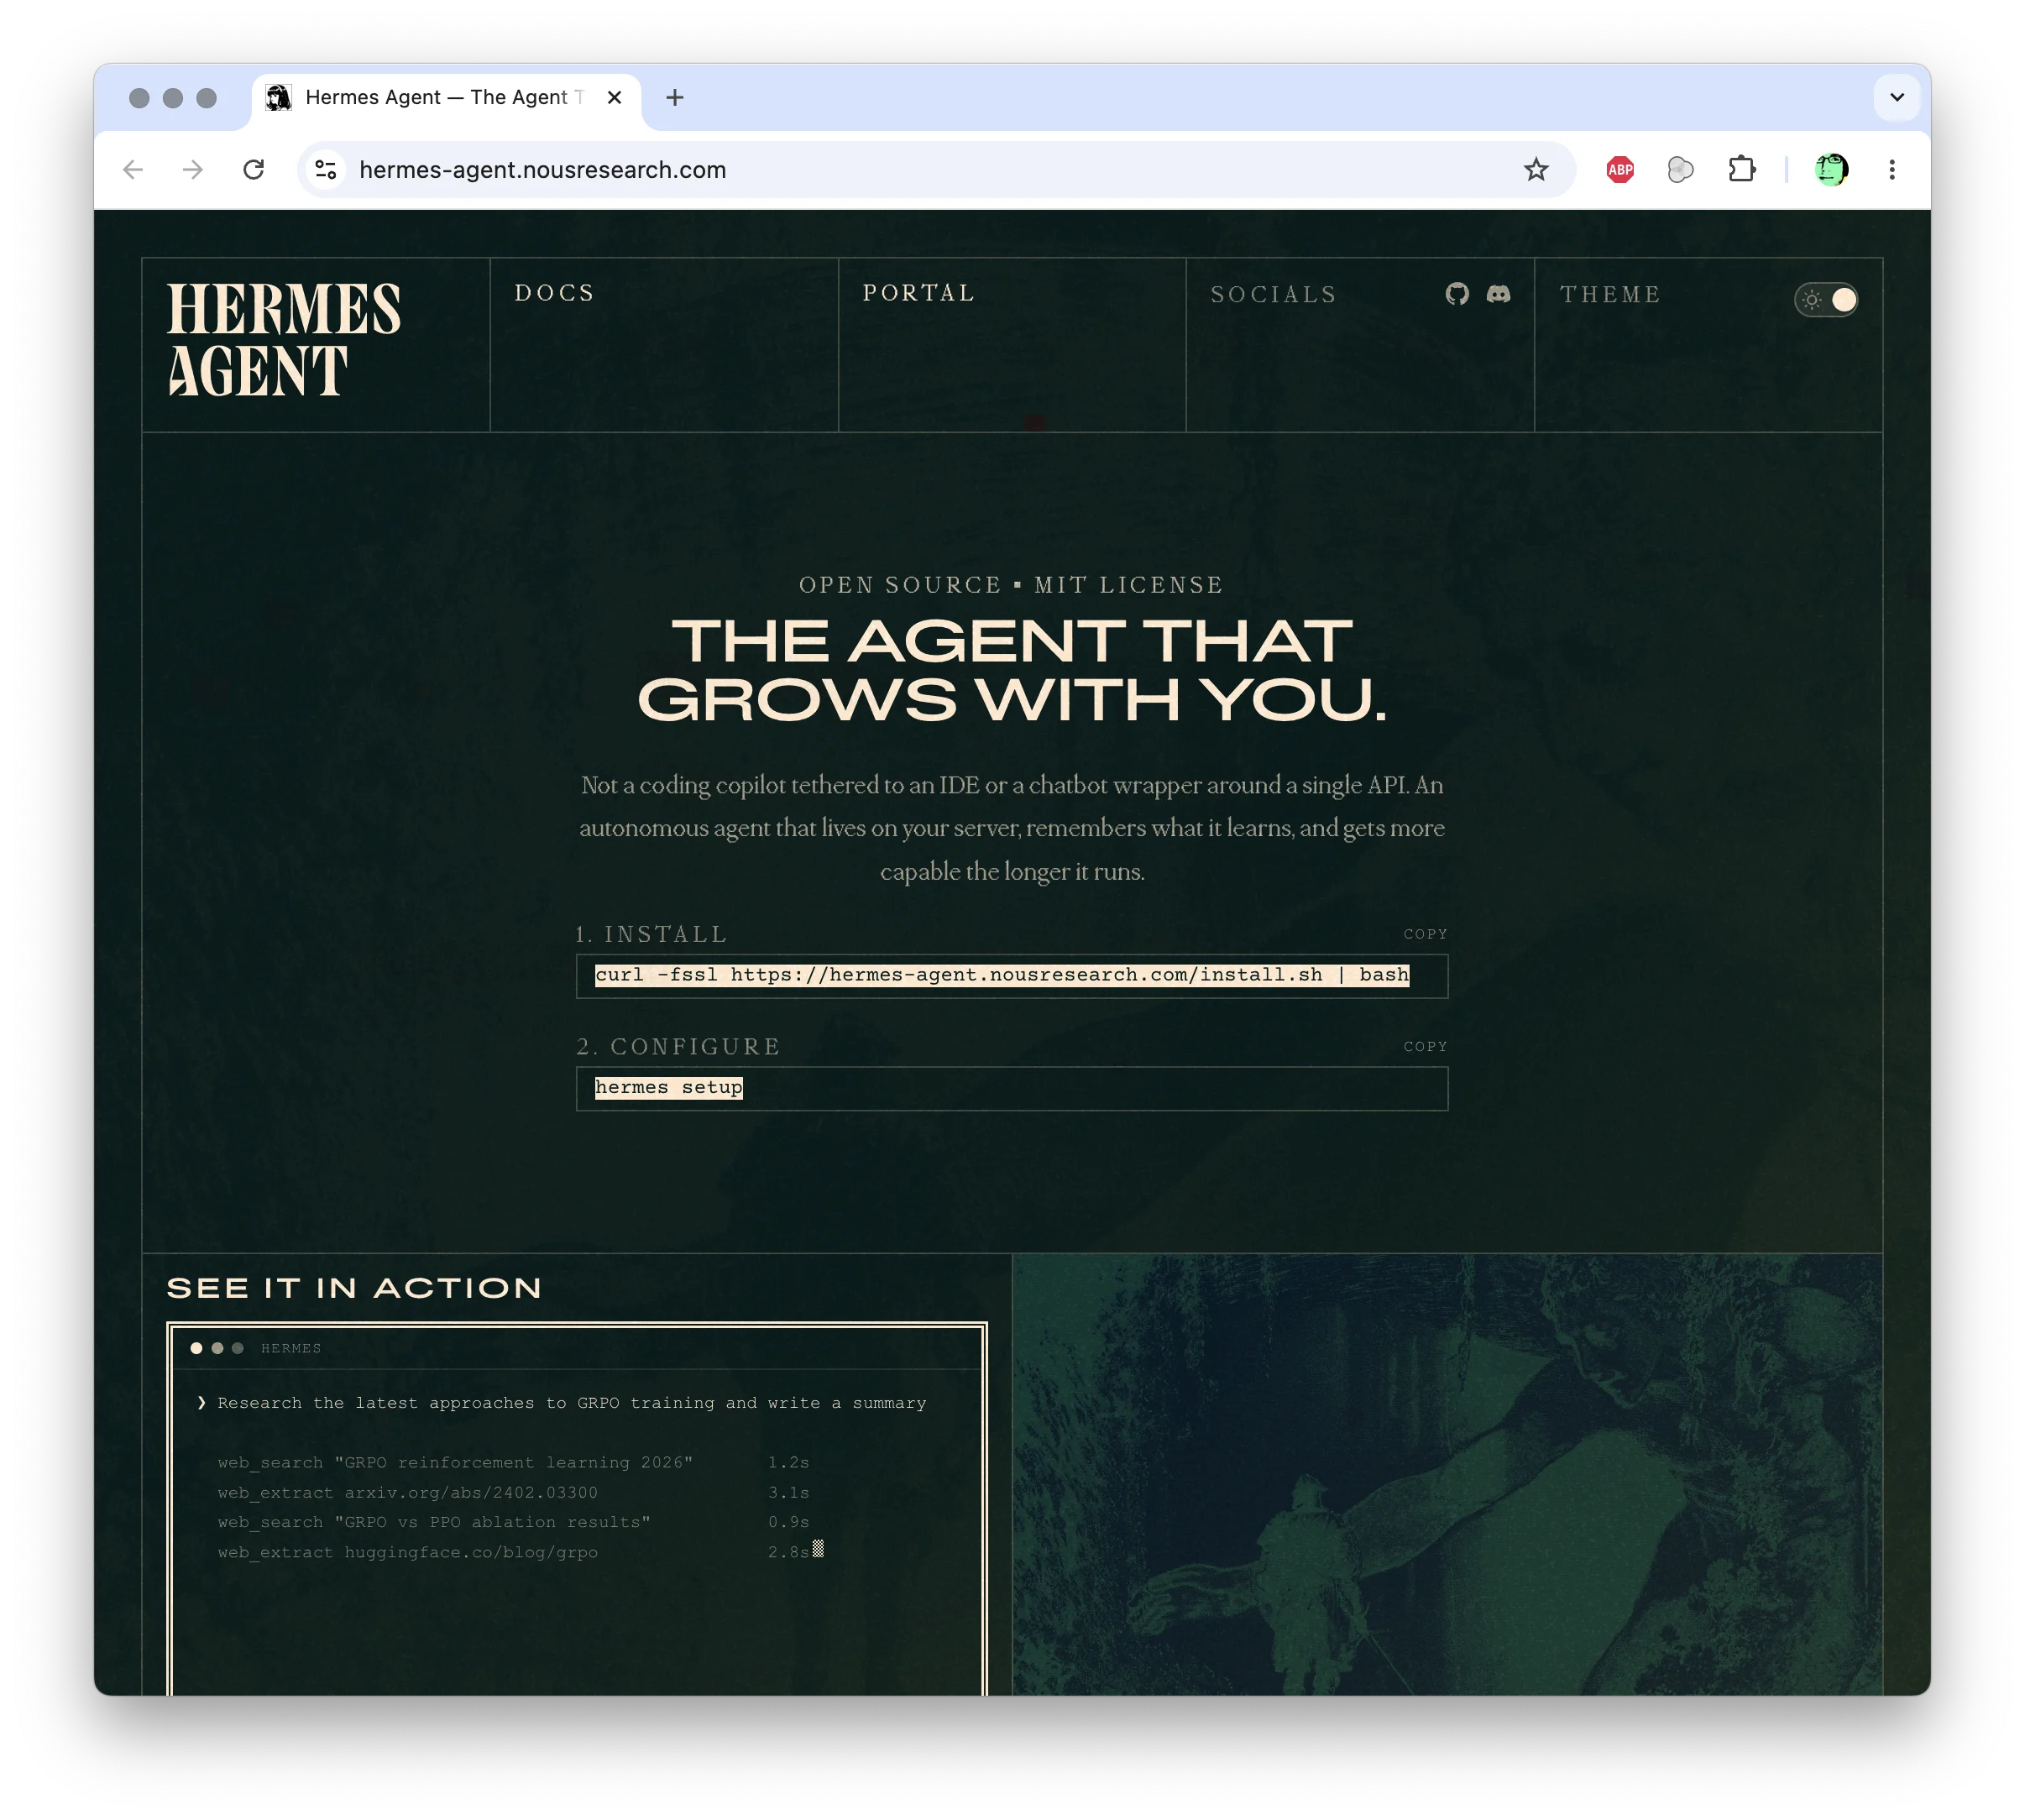Click 'The Agent That Grows With You' headline

point(1012,670)
